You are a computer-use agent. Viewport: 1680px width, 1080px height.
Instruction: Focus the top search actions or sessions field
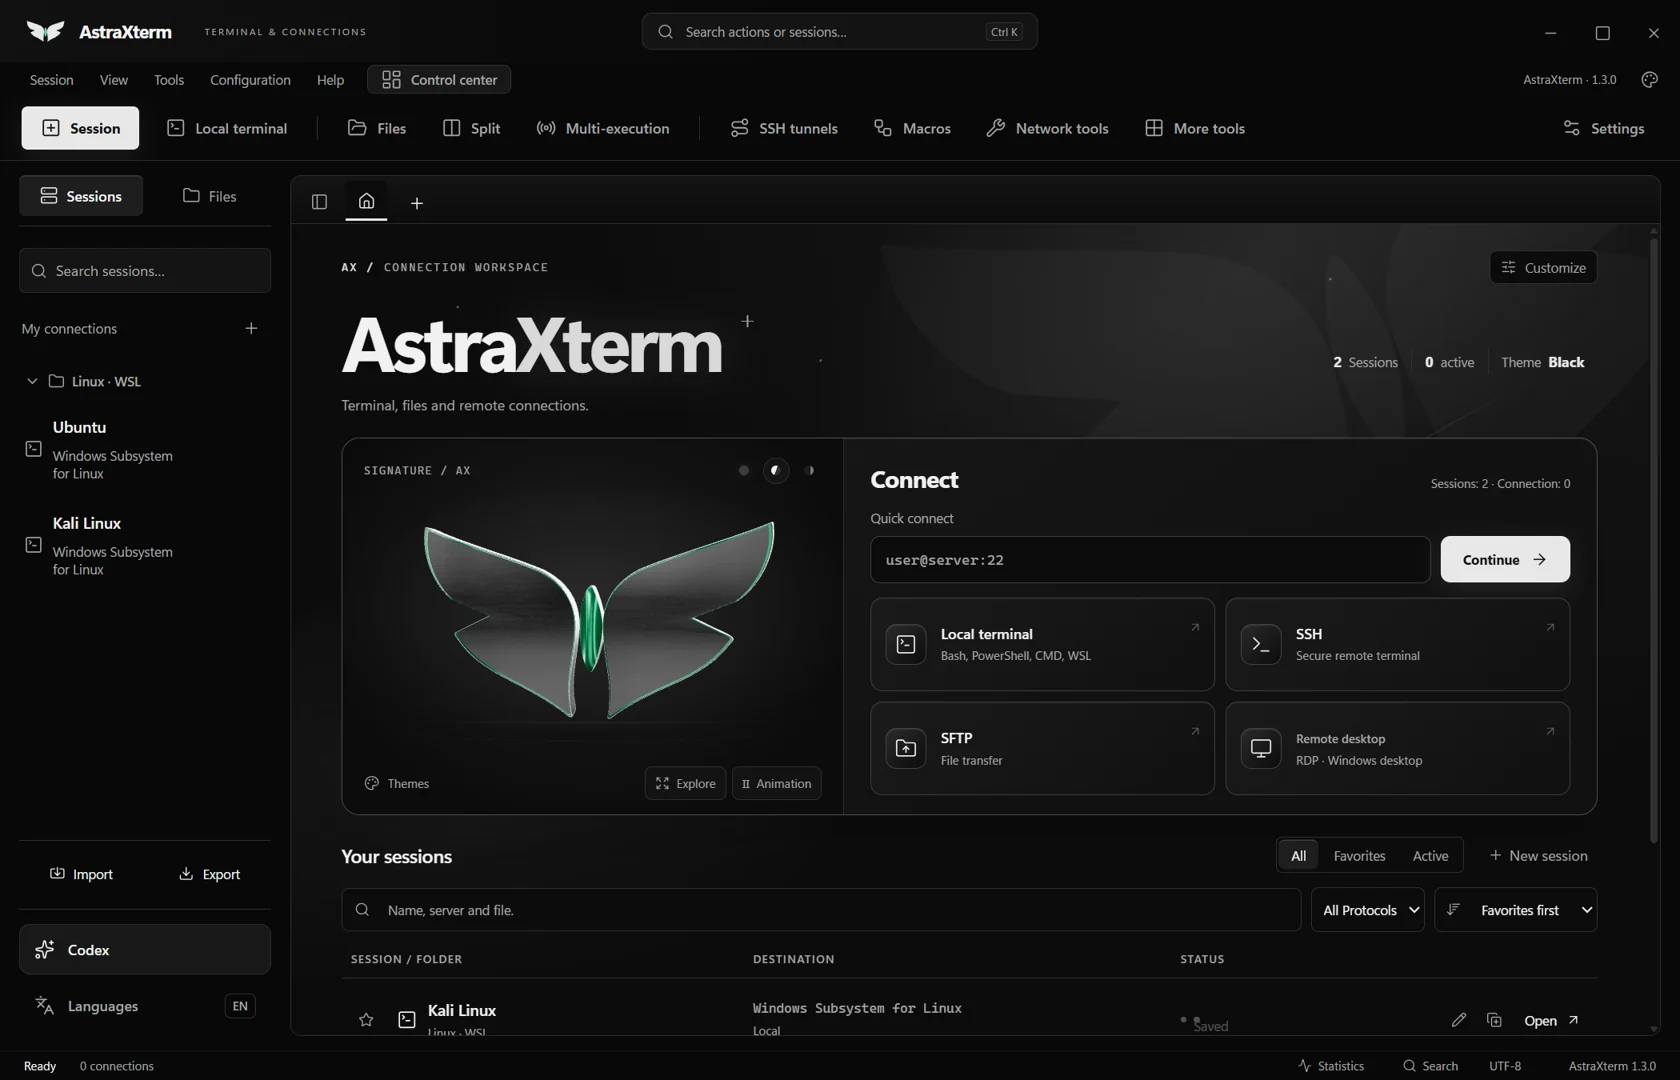839,32
